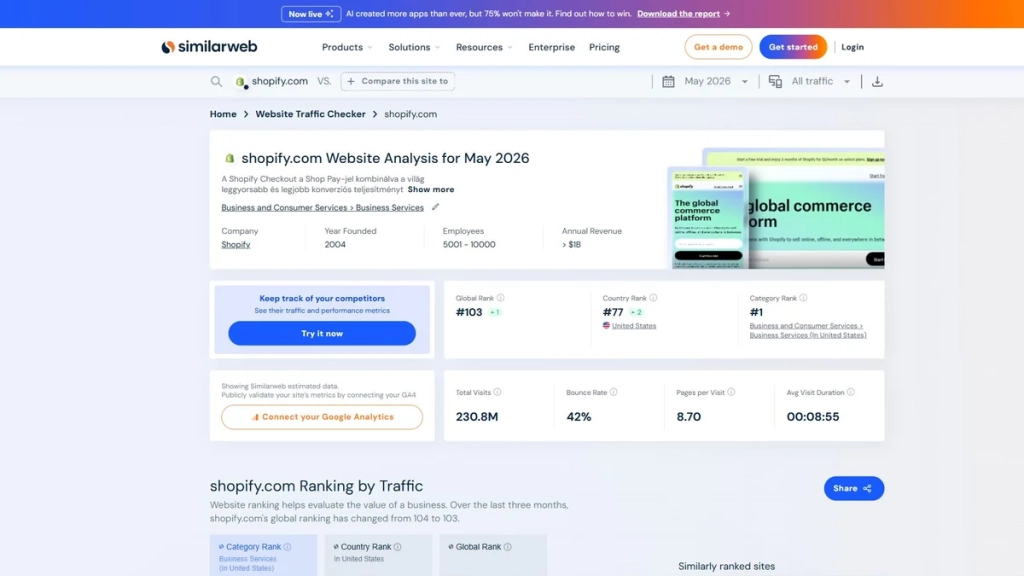This screenshot has height=576, width=1024.
Task: Click the United States flag icon
Action: click(x=606, y=325)
